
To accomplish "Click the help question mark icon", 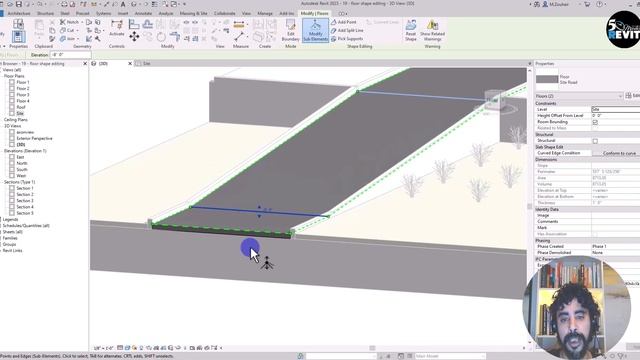I will point(600,4).
